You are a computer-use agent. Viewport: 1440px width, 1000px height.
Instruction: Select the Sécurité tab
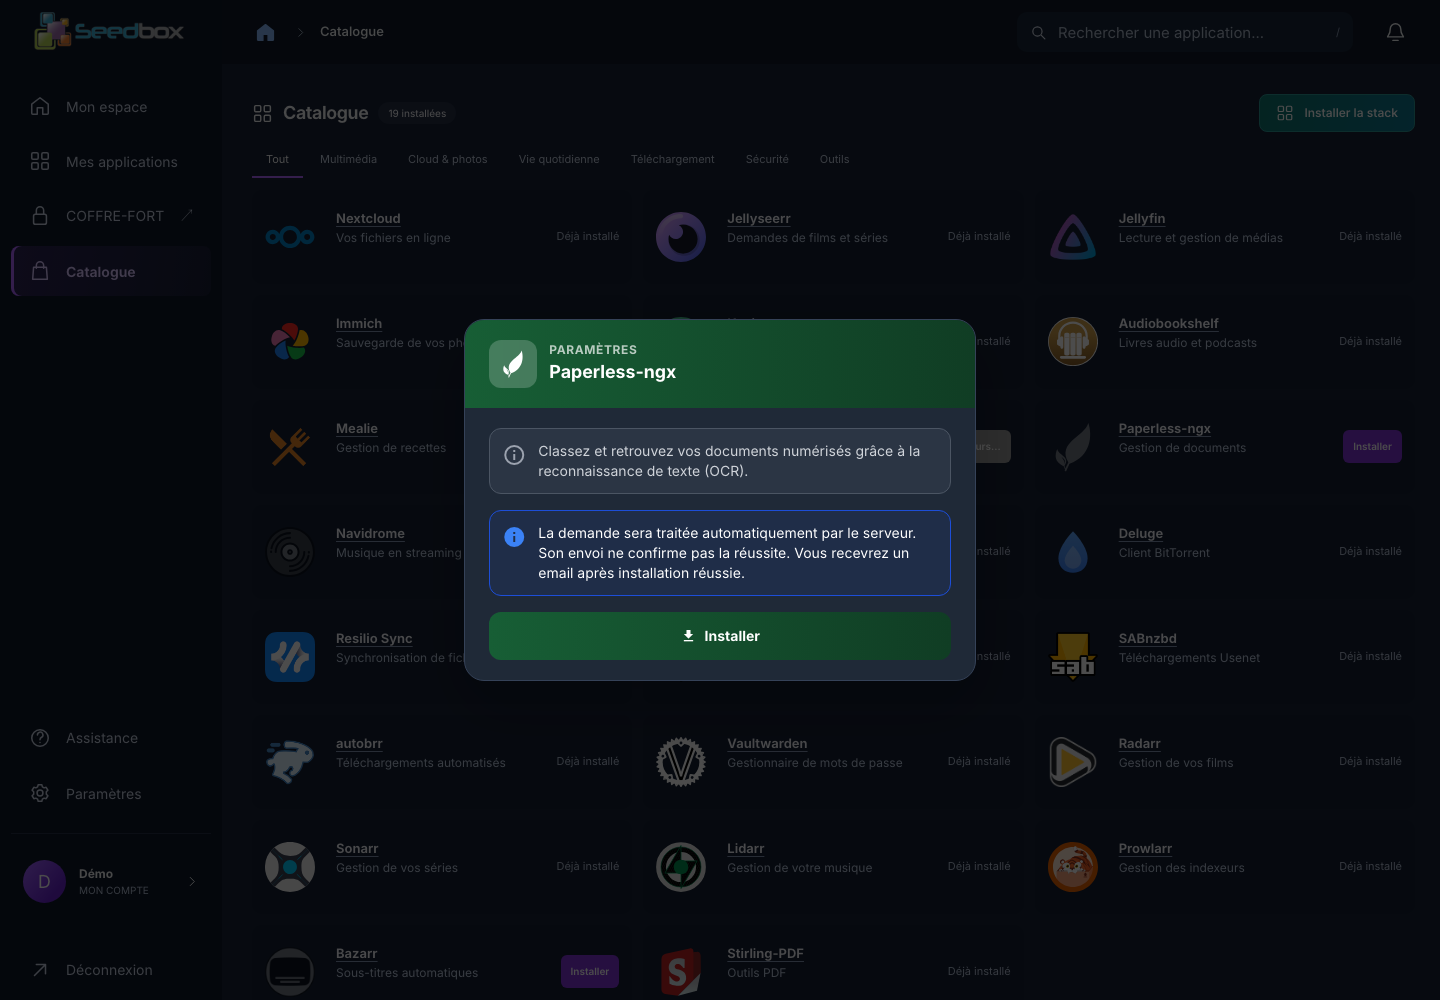767,159
